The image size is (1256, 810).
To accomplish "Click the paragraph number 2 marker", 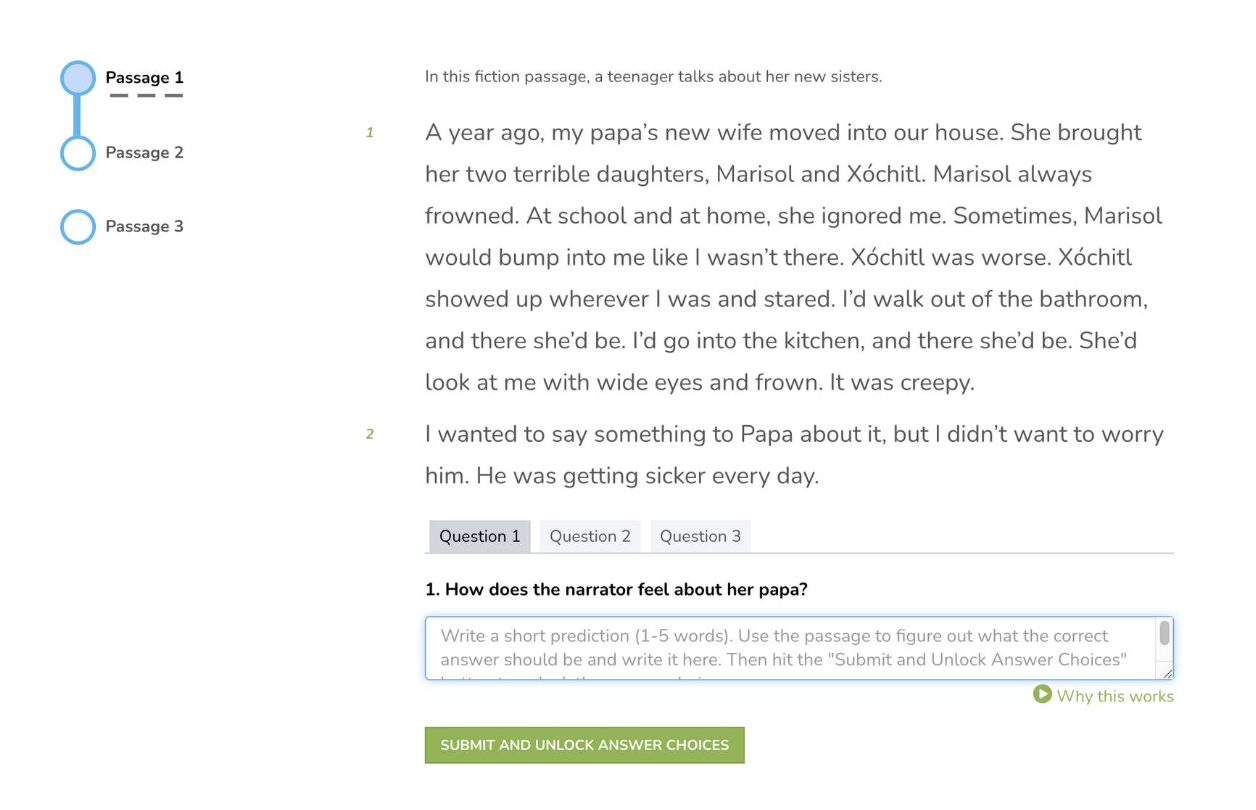I will (x=369, y=434).
